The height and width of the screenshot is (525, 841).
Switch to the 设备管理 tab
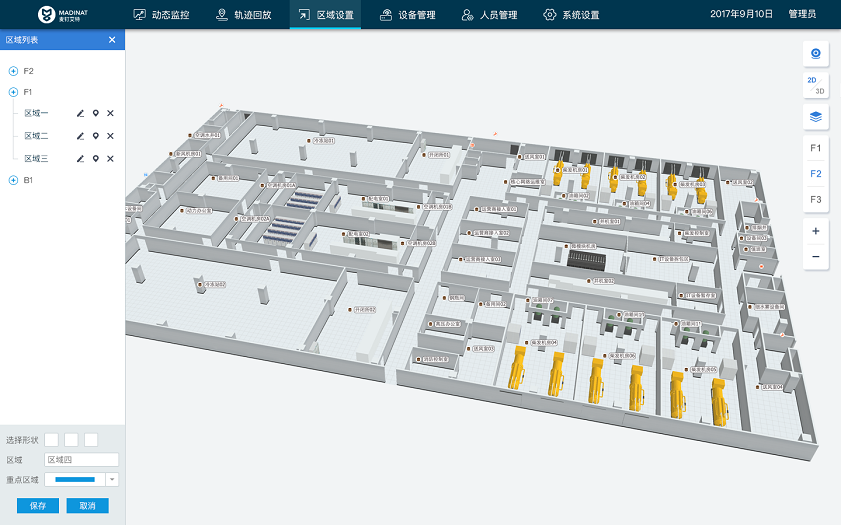point(407,15)
